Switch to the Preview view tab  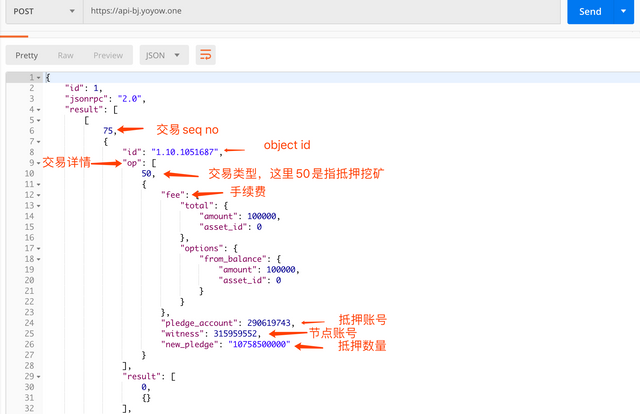[x=108, y=56]
